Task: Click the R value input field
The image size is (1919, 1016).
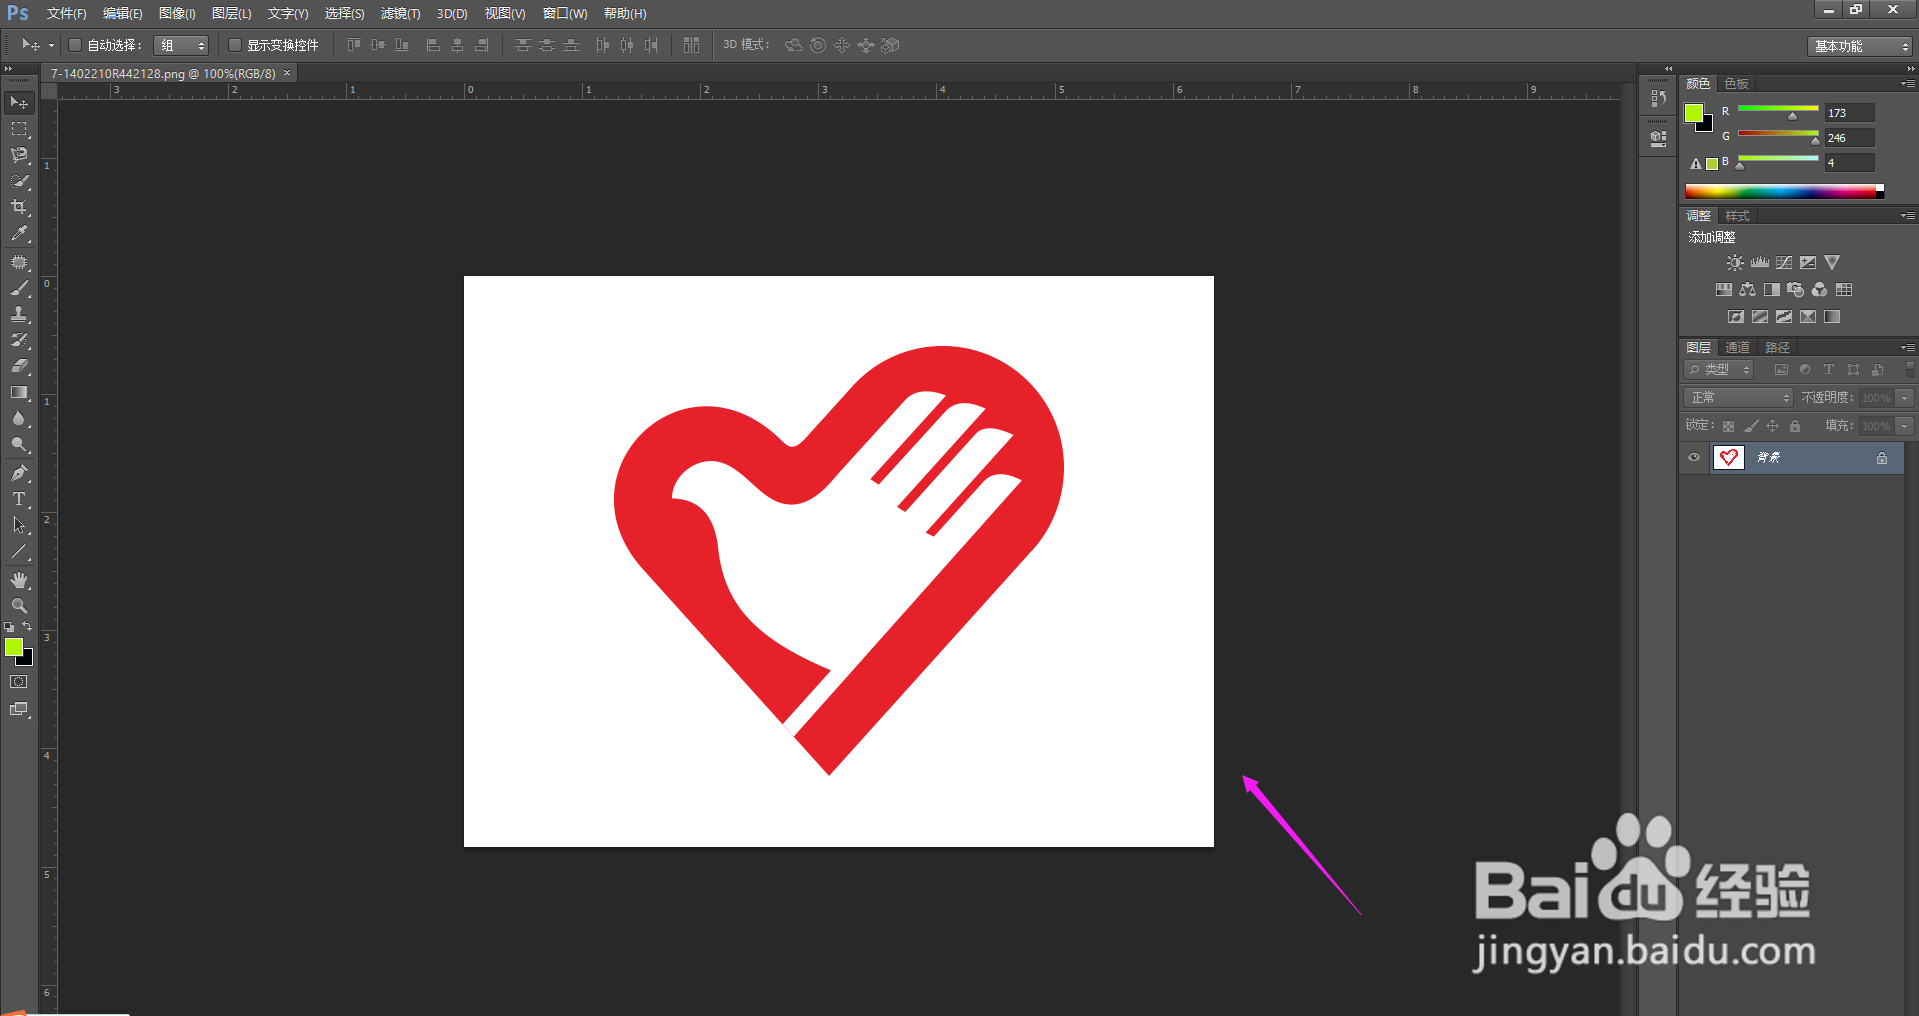Action: point(1849,113)
